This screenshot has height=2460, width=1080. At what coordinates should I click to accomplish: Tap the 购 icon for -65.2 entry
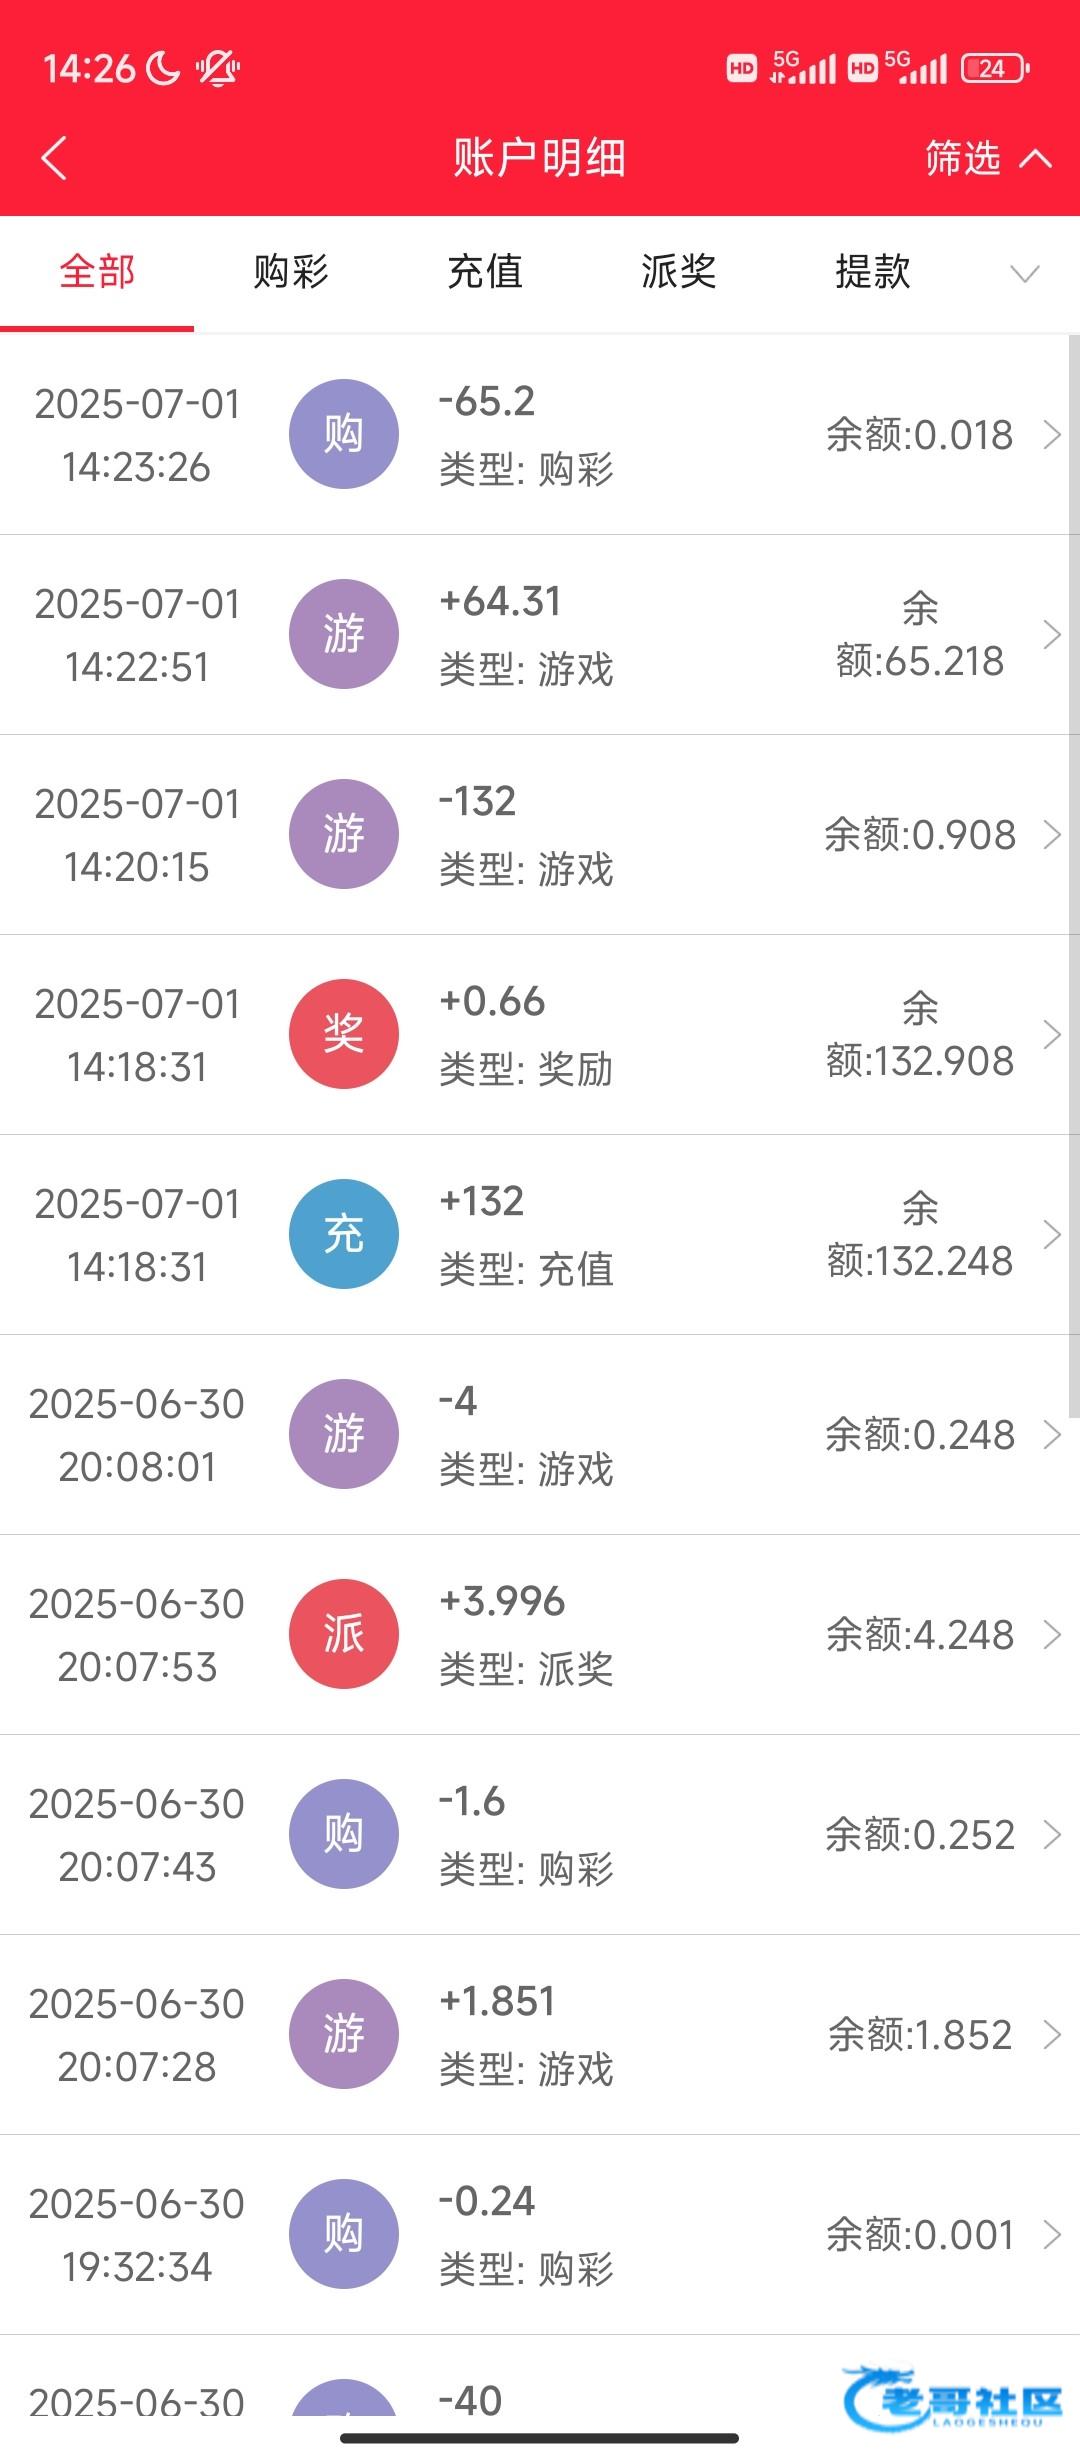(343, 434)
